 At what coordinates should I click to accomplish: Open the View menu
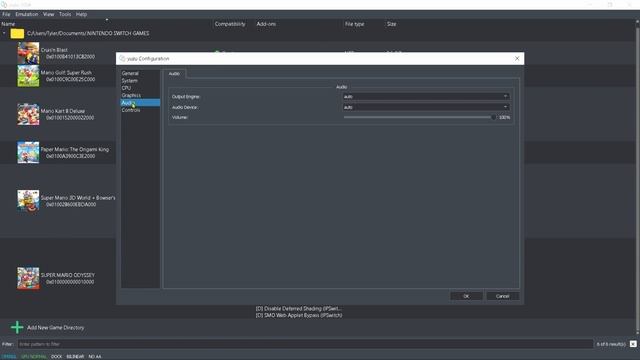coord(49,14)
